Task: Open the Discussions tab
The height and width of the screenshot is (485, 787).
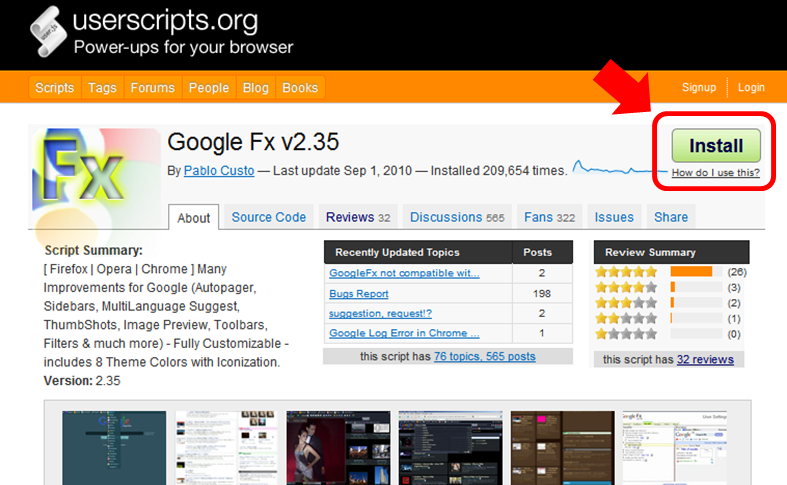Action: (x=457, y=217)
